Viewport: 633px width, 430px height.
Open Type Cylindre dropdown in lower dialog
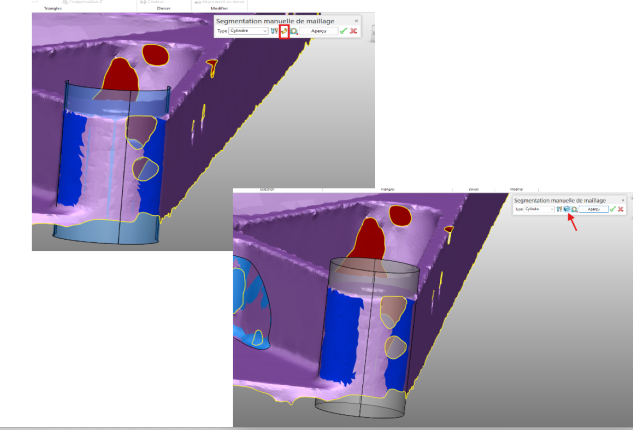coord(539,210)
